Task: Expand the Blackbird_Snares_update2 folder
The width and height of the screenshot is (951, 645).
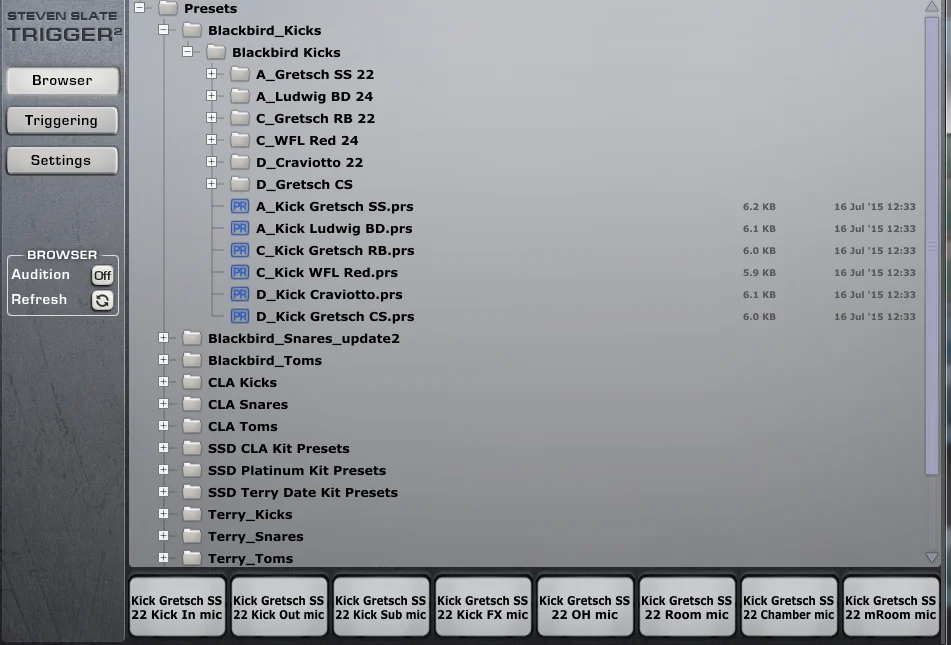Action: (x=163, y=337)
